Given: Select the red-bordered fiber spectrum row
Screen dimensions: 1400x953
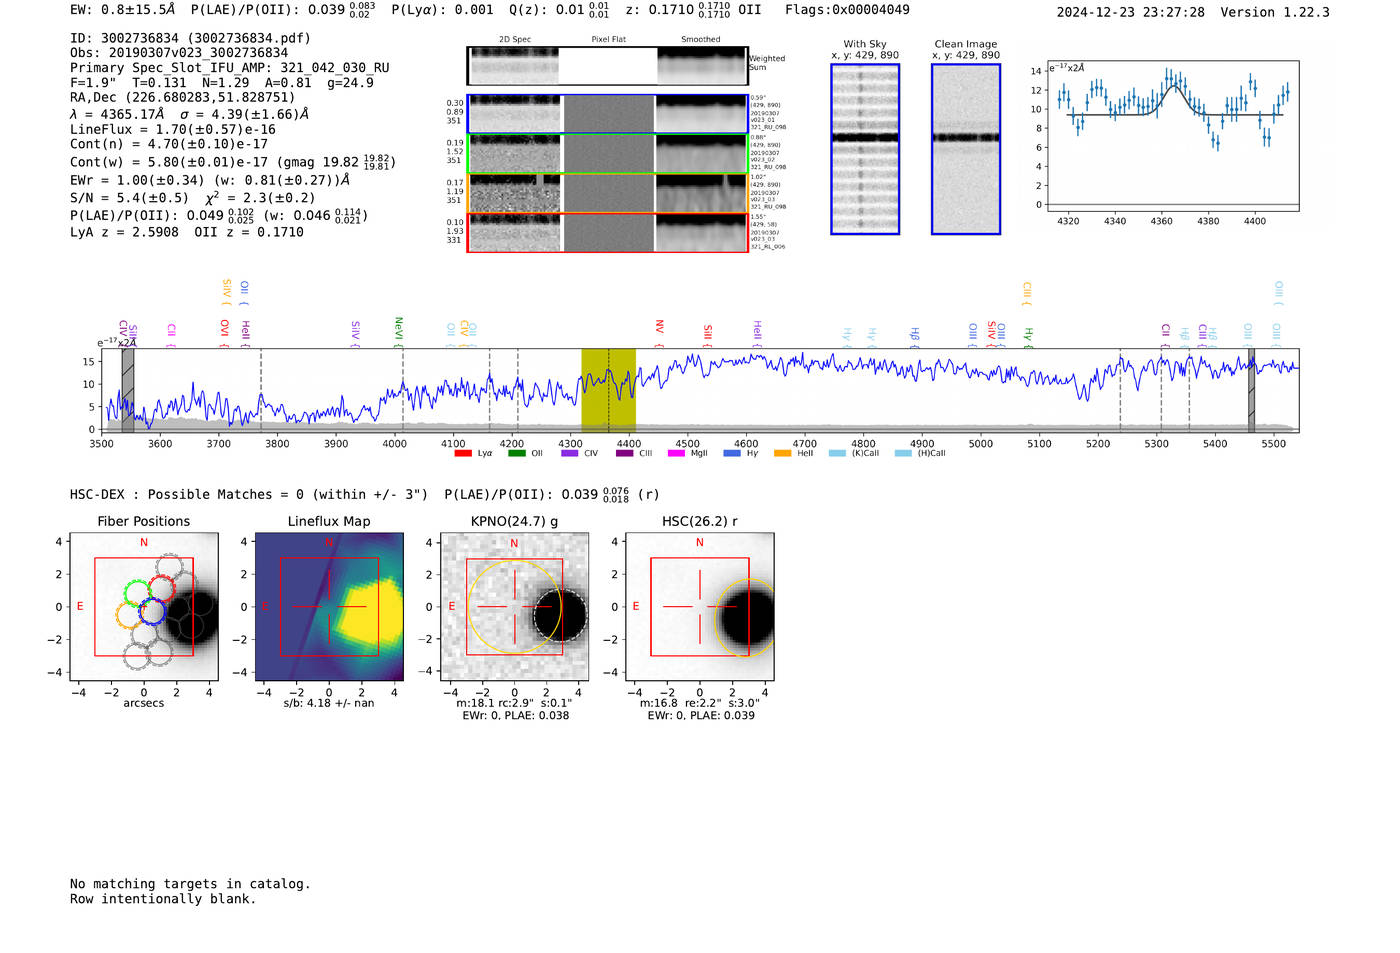Looking at the screenshot, I should coord(607,233).
